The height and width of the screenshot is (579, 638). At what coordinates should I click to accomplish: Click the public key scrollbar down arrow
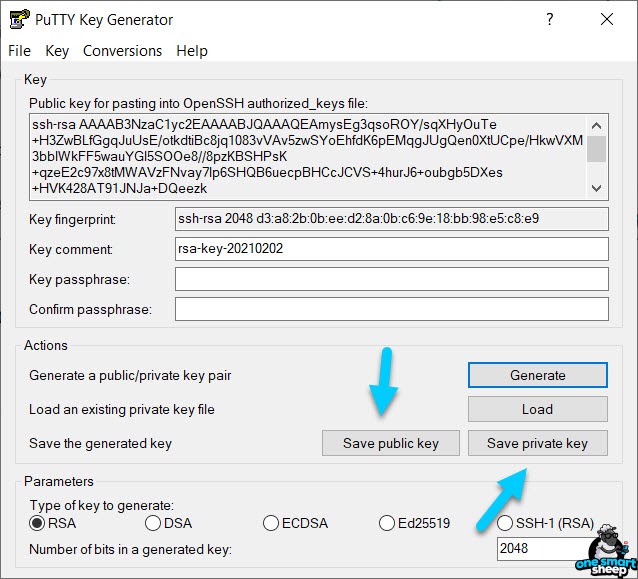pyautogui.click(x=597, y=188)
